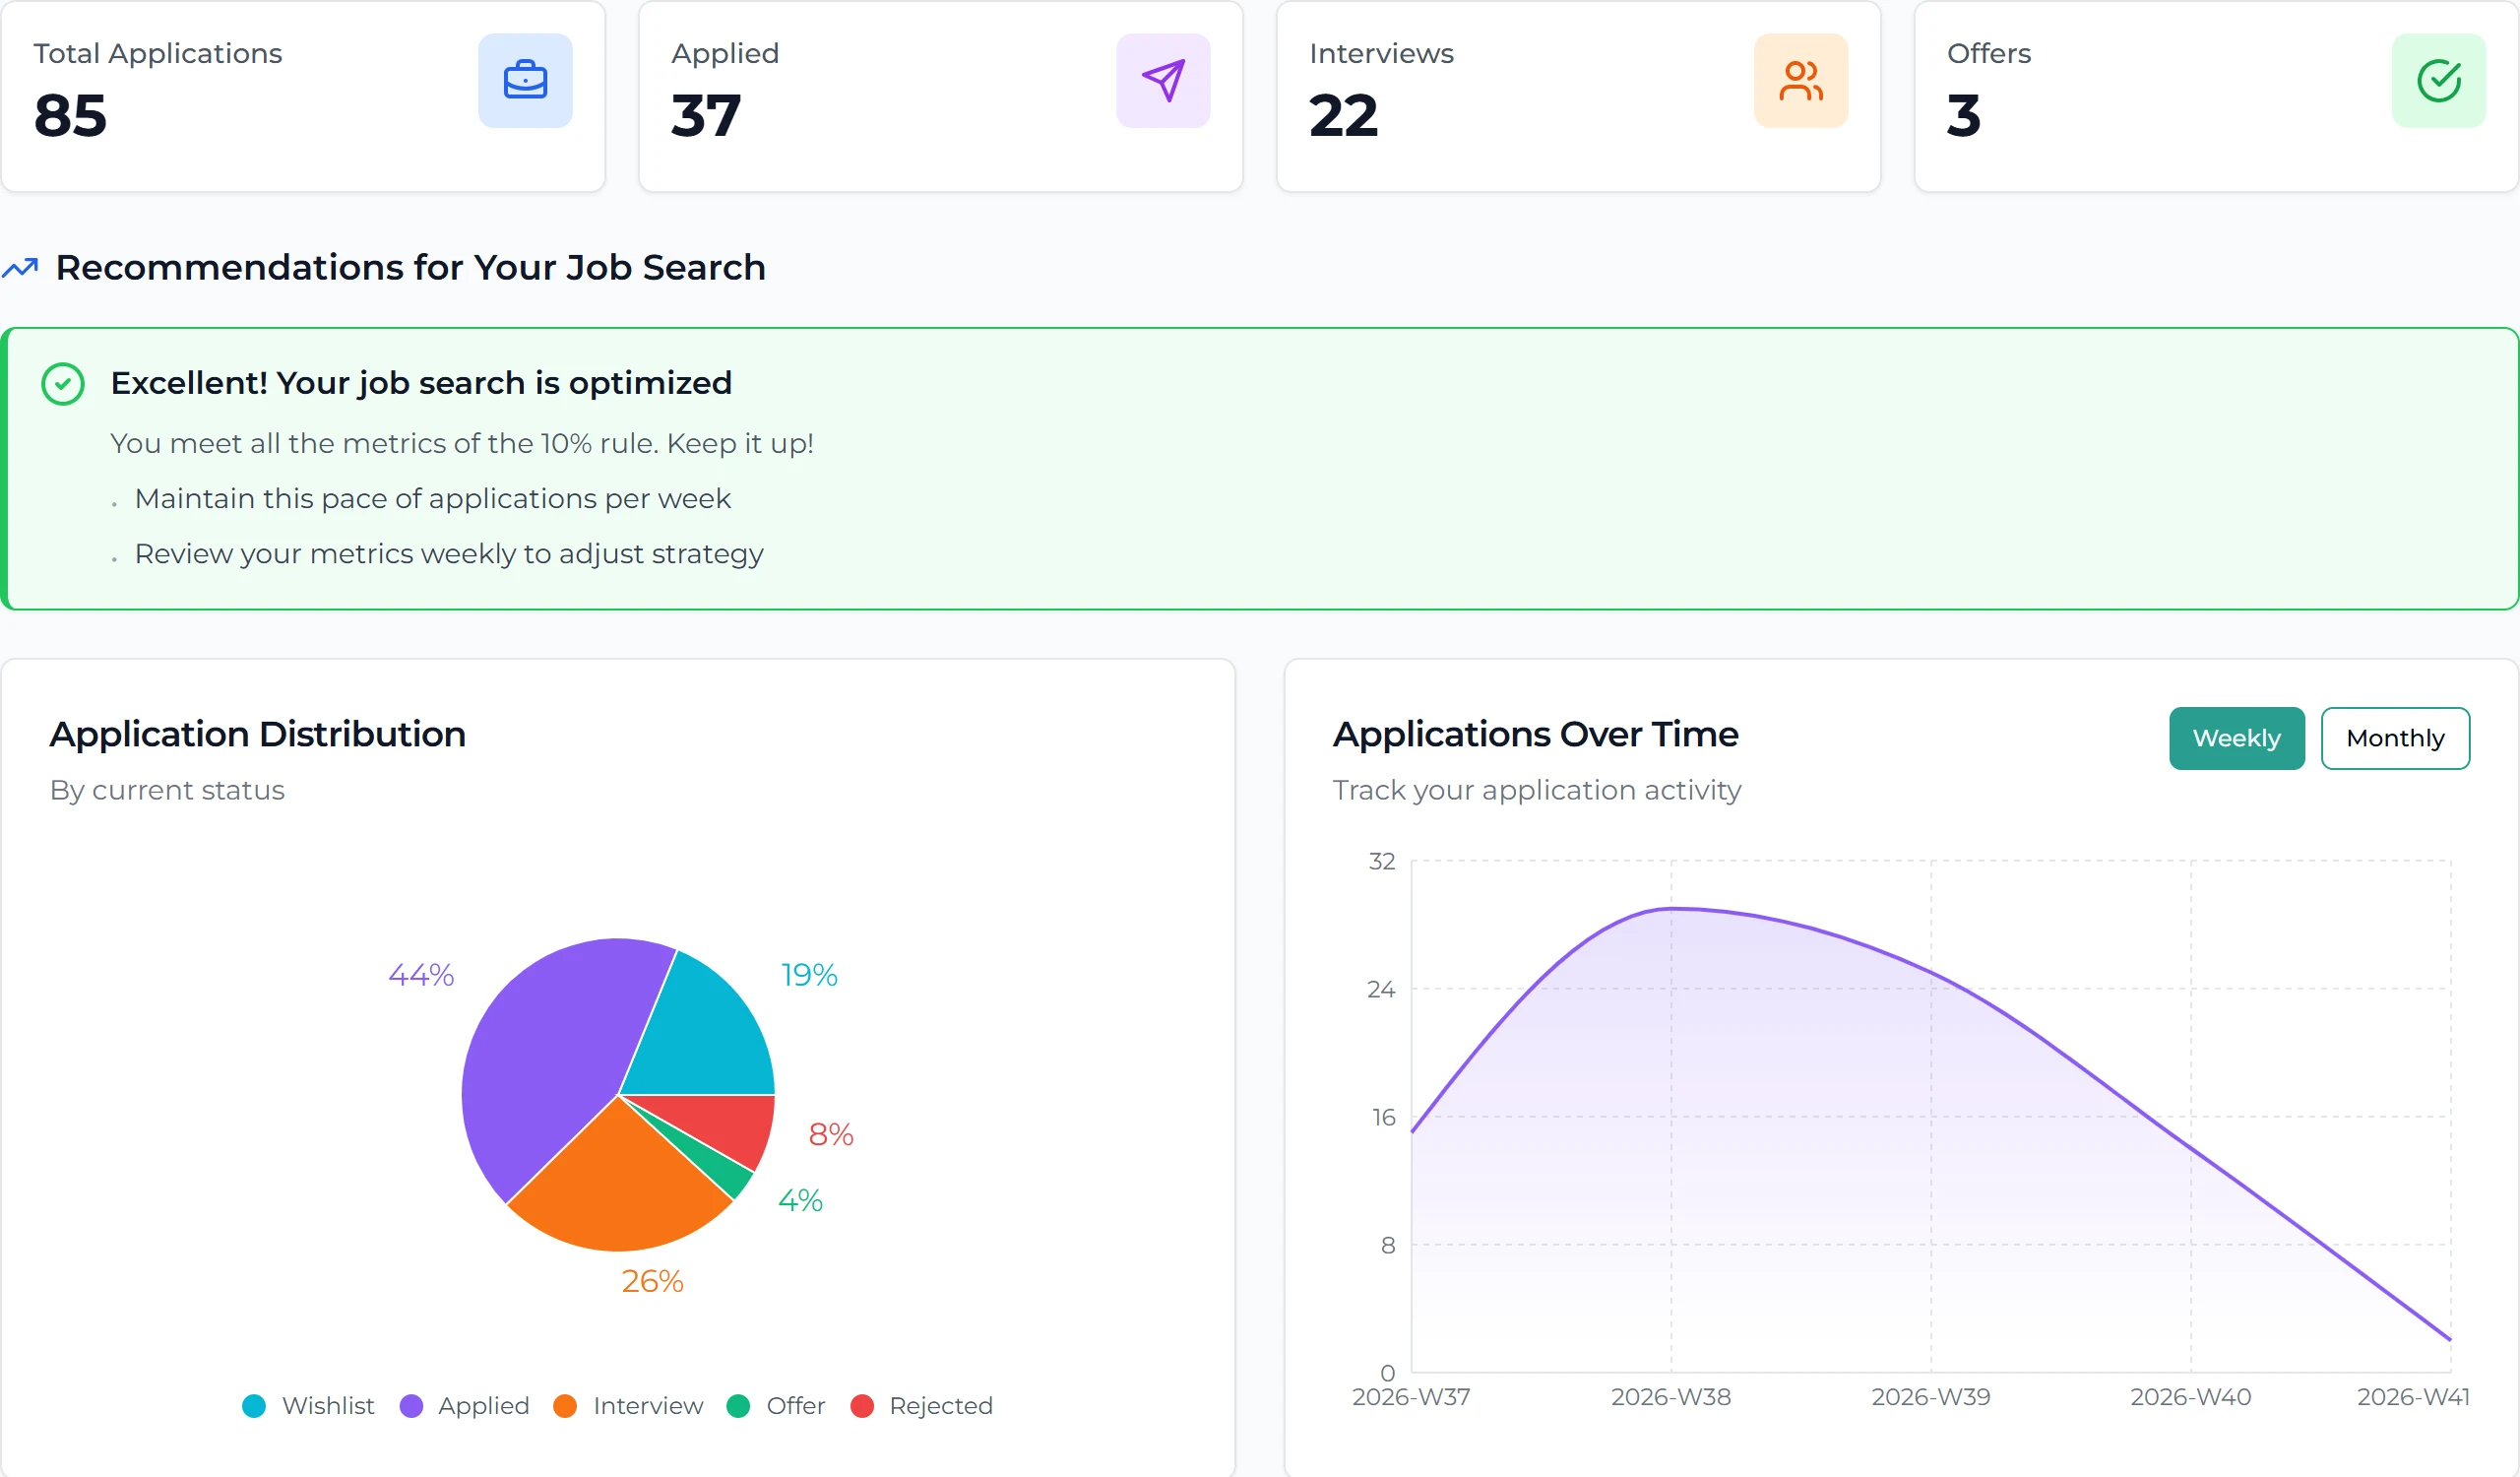Viewport: 2520px width, 1477px height.
Task: Click the 2026-W40 axis label
Action: pos(2191,1397)
